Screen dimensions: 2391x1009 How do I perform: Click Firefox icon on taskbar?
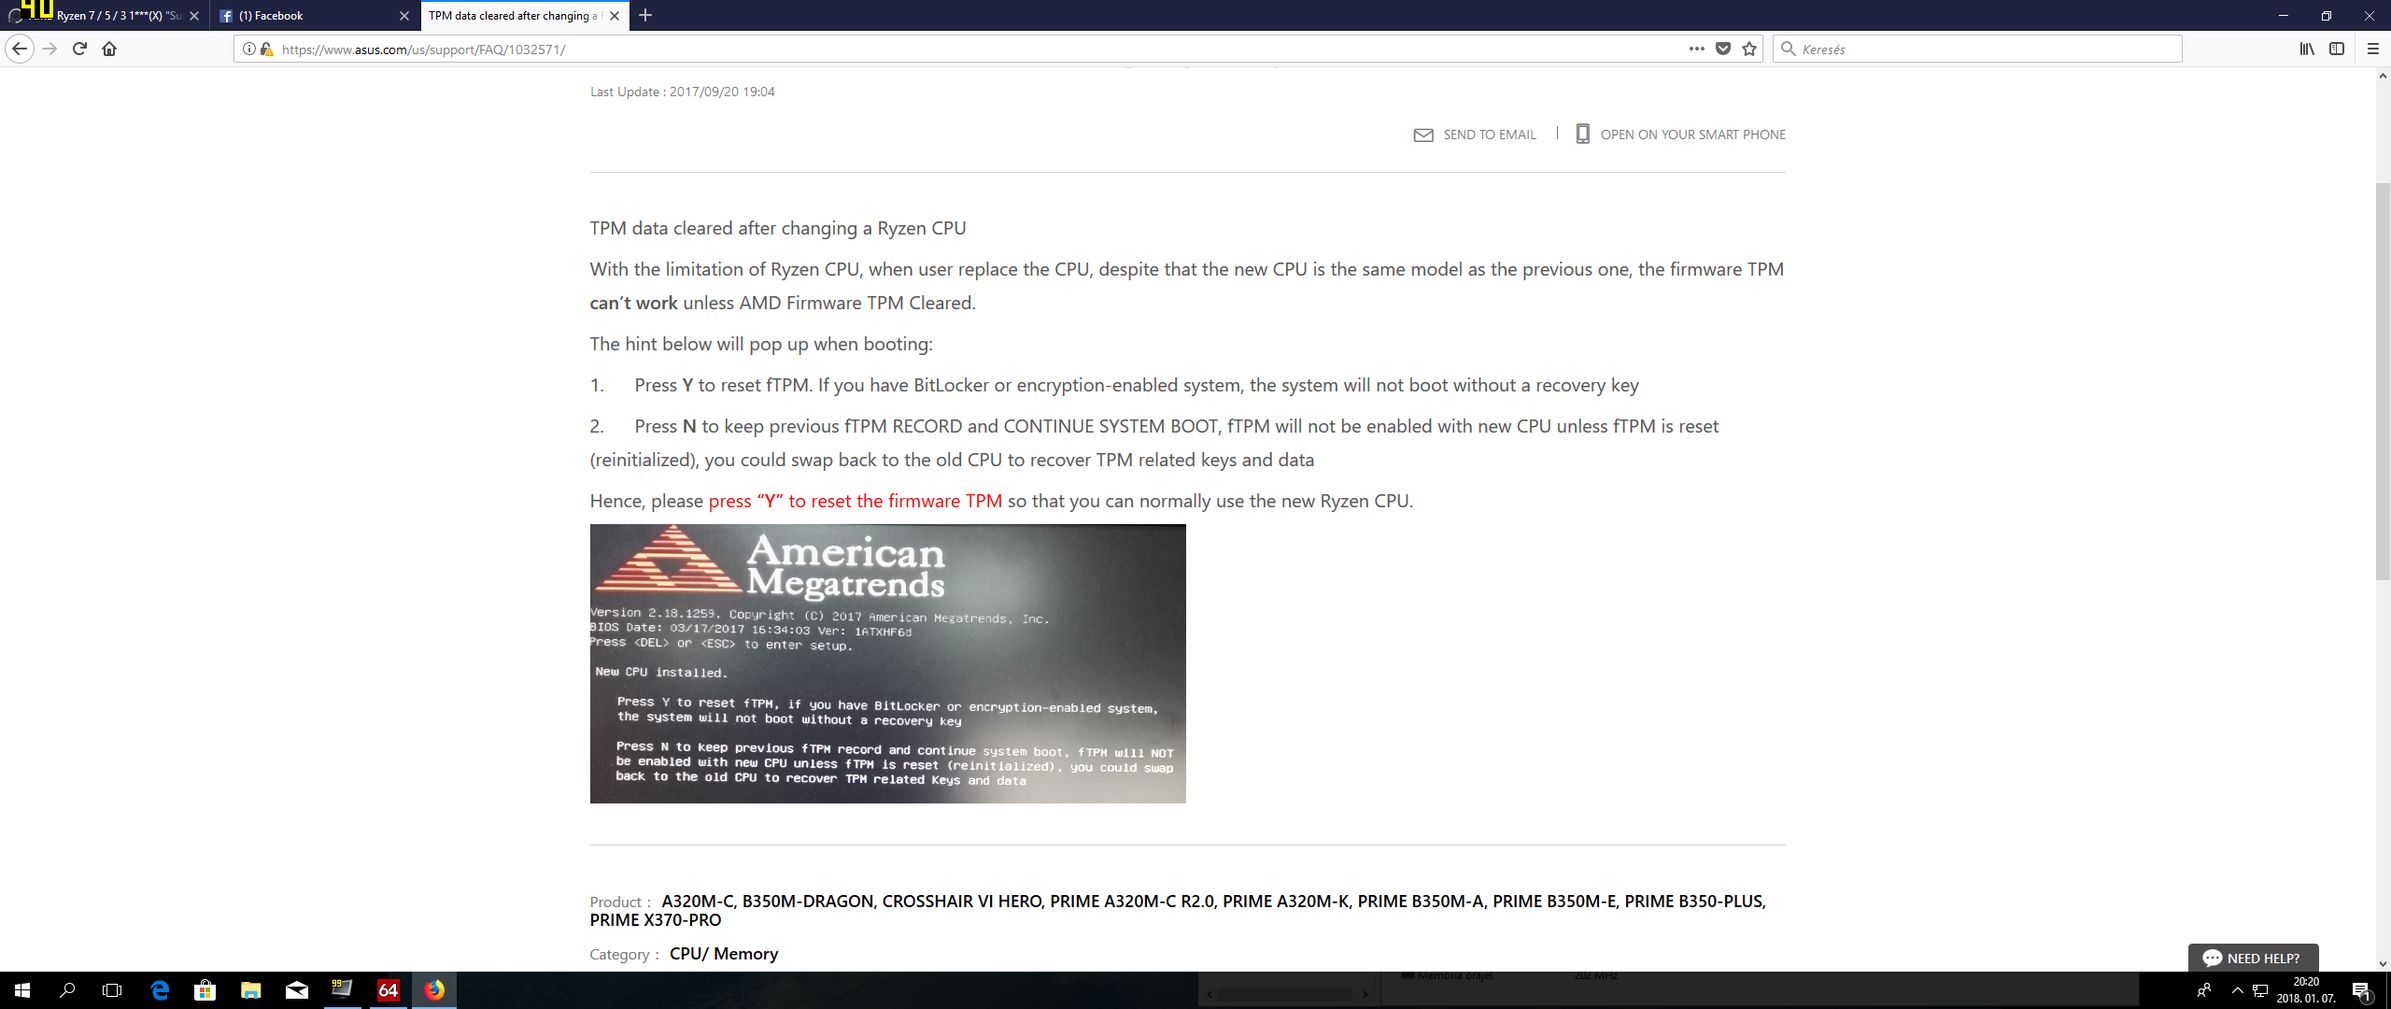point(434,990)
